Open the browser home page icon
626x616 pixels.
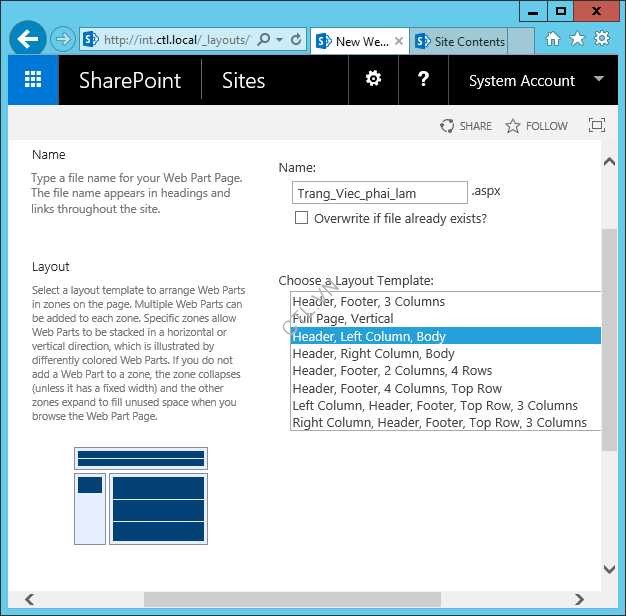point(553,39)
